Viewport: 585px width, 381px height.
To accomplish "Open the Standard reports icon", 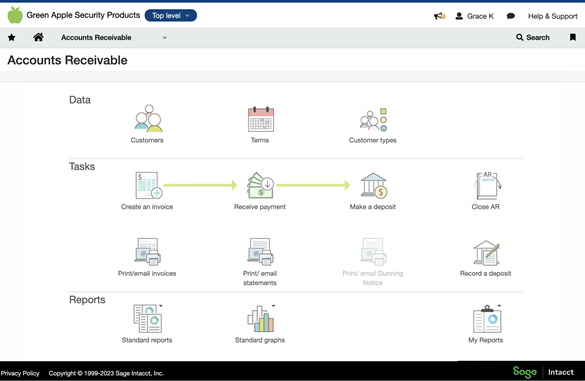I will point(148,318).
